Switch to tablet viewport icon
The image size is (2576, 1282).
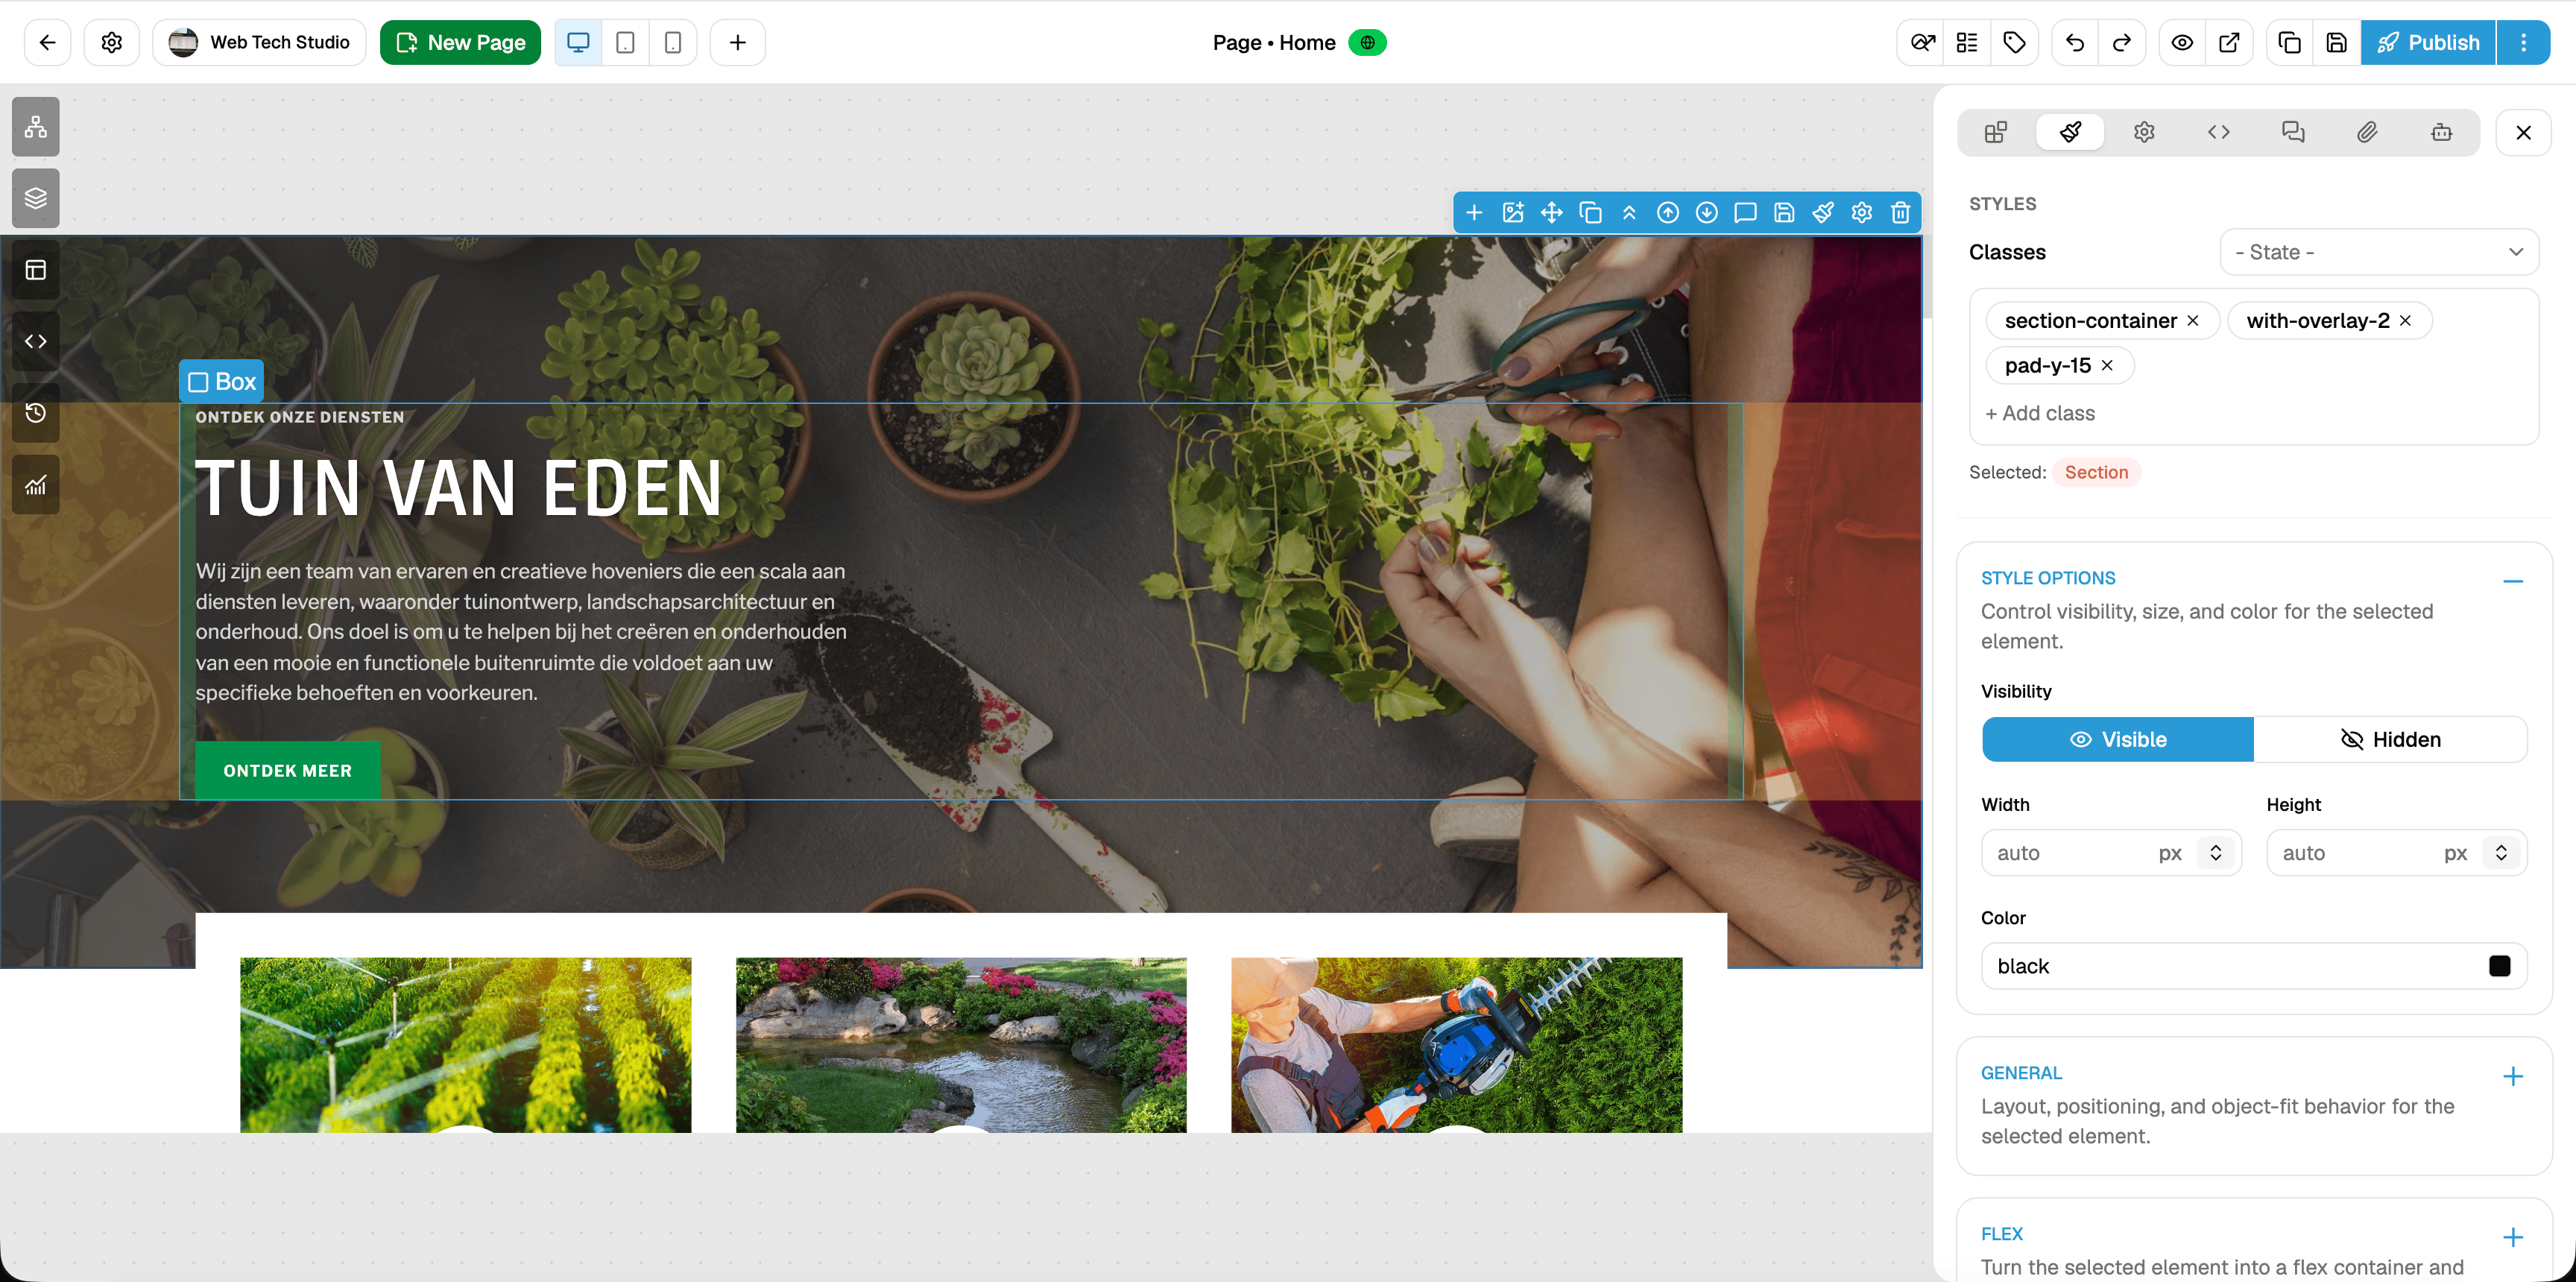[625, 42]
